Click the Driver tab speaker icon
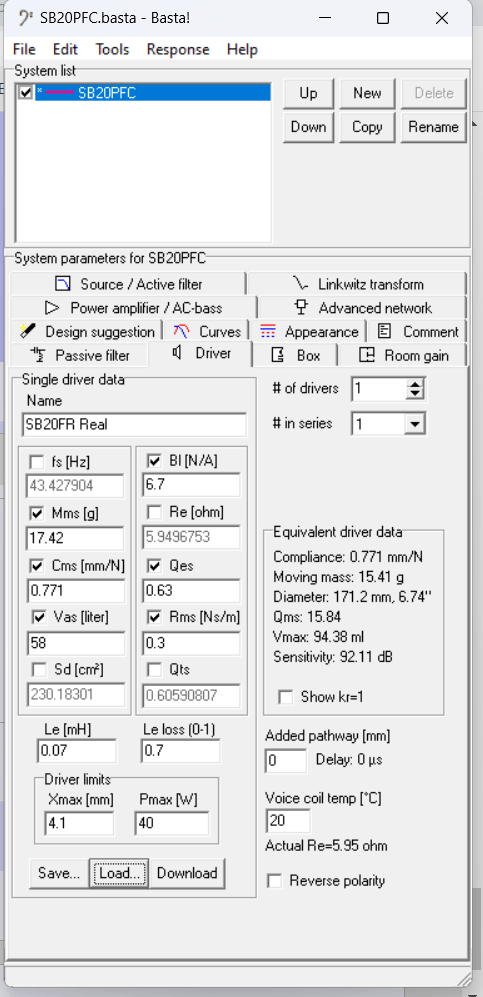 (x=179, y=352)
